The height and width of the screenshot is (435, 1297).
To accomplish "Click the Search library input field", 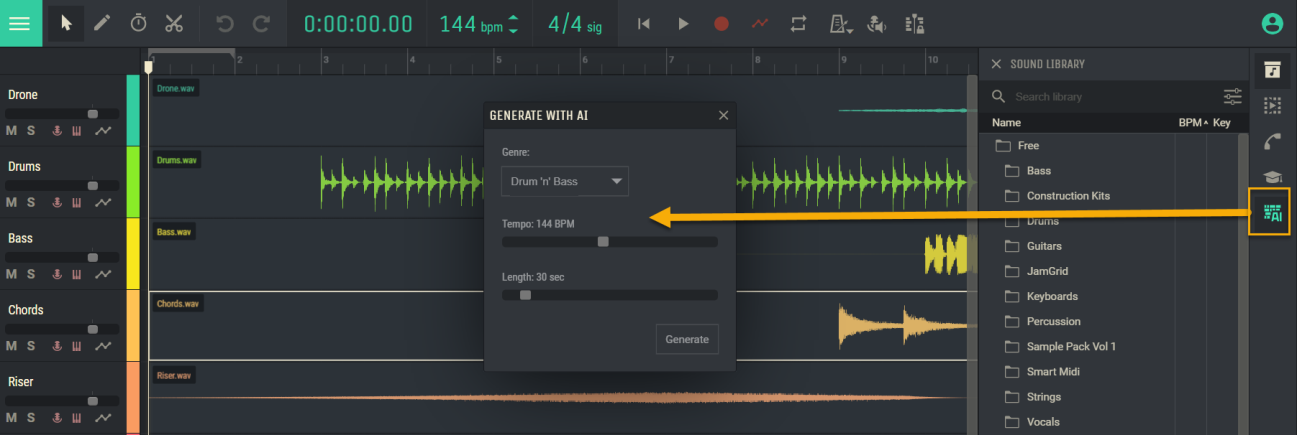I will pos(1110,97).
